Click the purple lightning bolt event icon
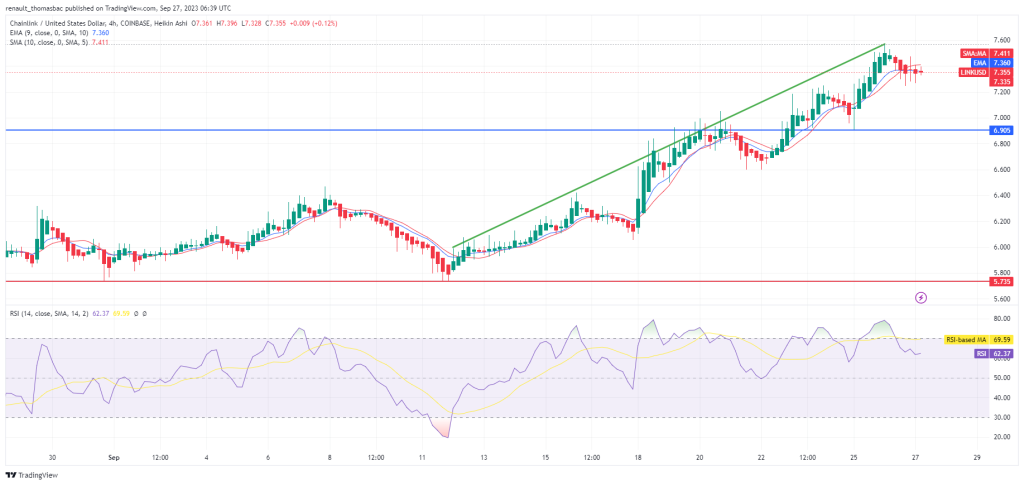Screen dimensions: 1024x485 pyautogui.click(x=921, y=297)
